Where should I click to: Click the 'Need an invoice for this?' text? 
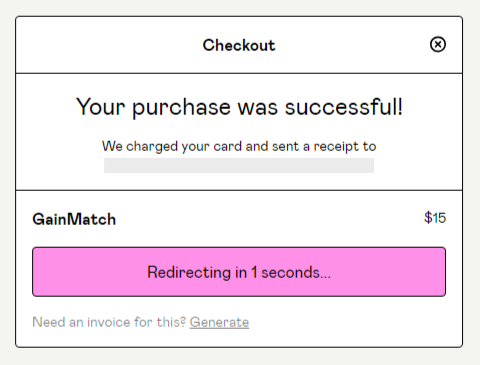(109, 322)
